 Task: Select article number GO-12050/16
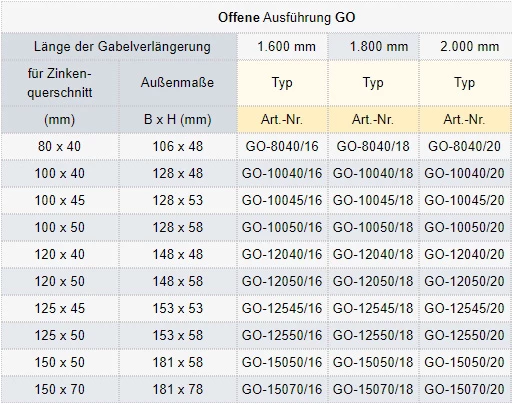point(282,281)
